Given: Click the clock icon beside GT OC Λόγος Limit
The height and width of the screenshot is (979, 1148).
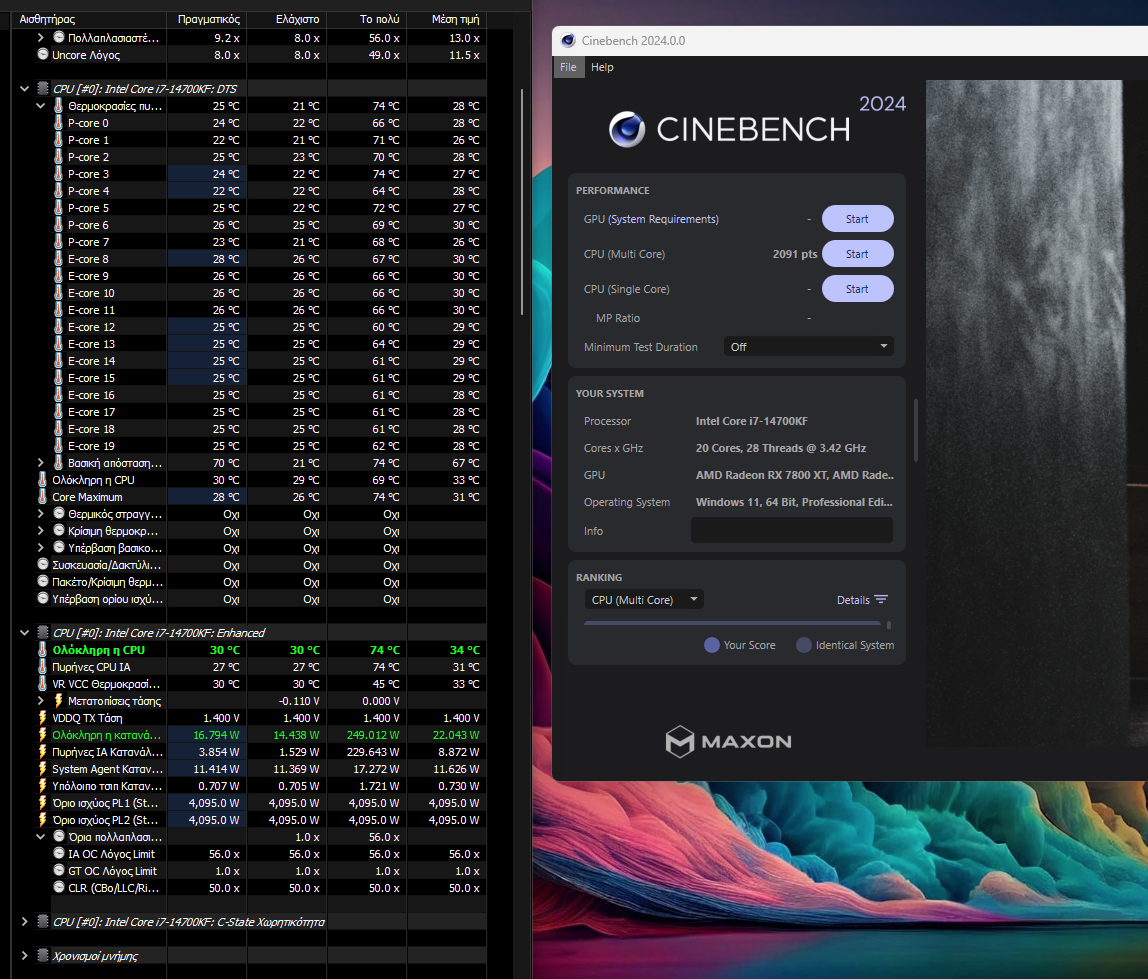Looking at the screenshot, I should [x=59, y=871].
